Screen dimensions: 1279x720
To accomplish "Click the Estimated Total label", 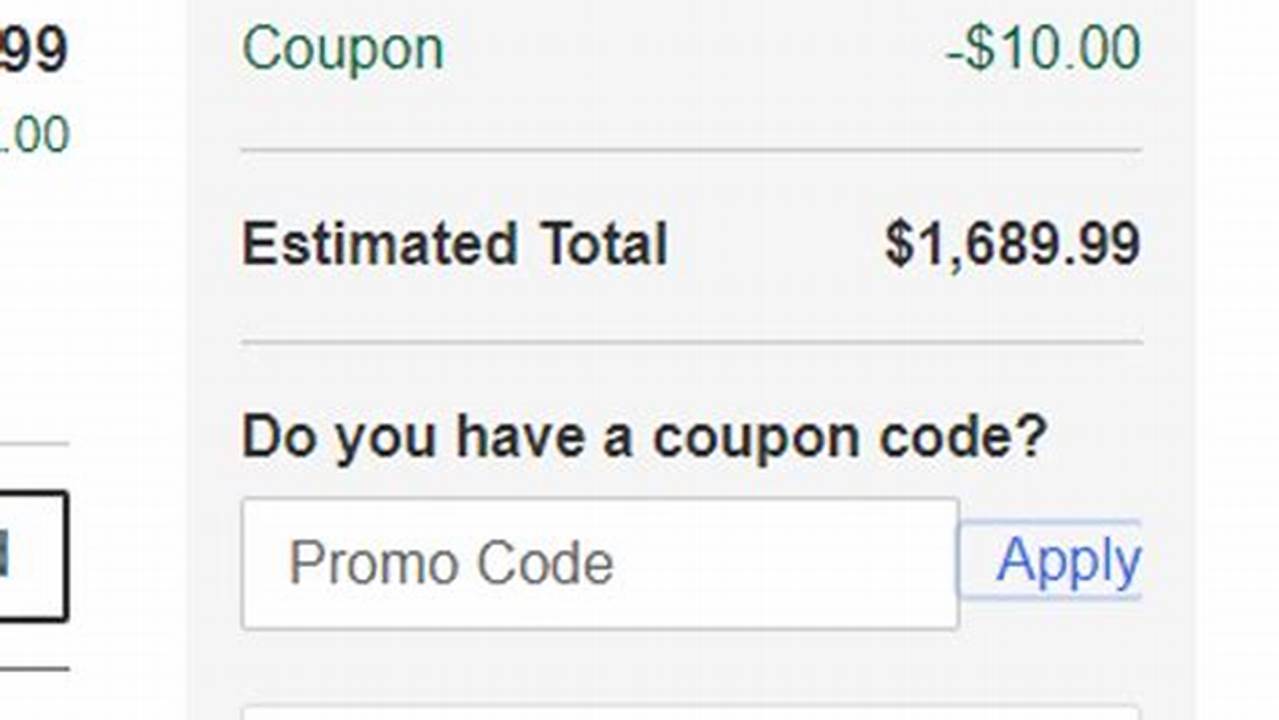I will [x=455, y=242].
